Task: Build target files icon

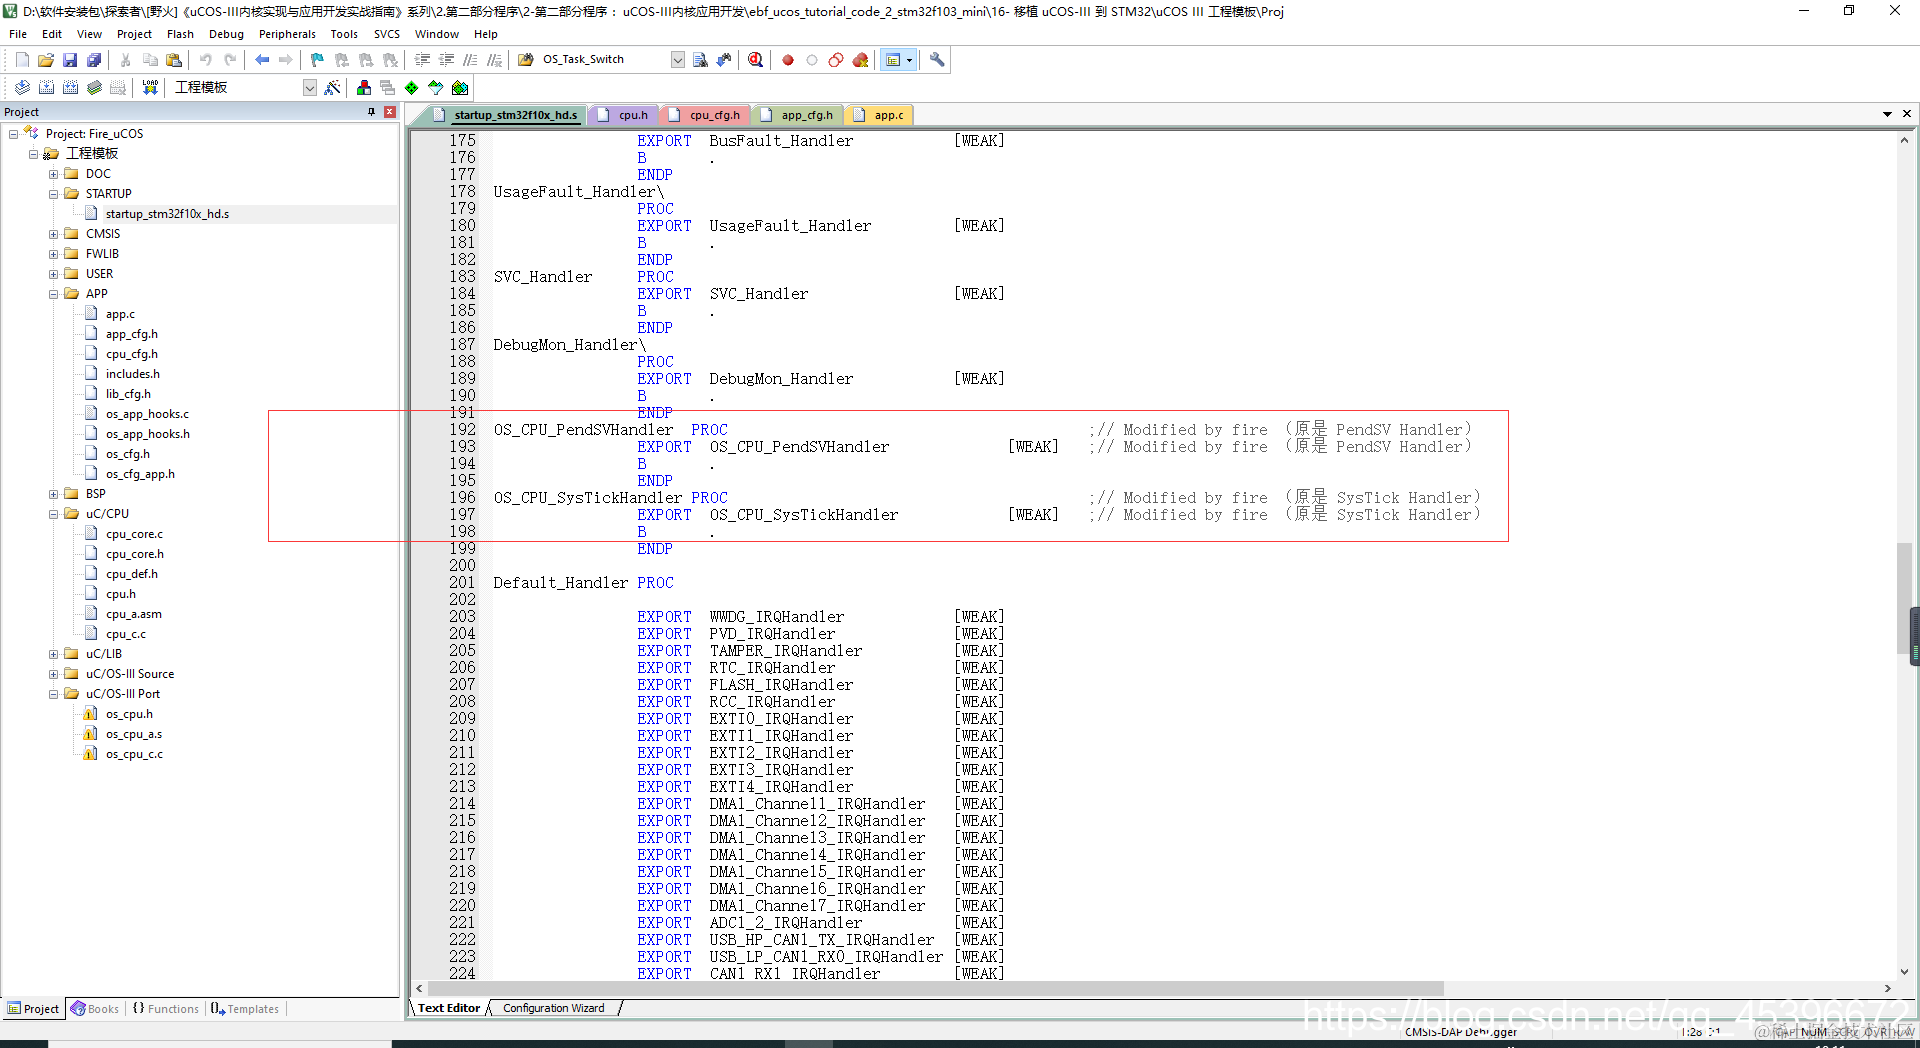Action: [46, 88]
